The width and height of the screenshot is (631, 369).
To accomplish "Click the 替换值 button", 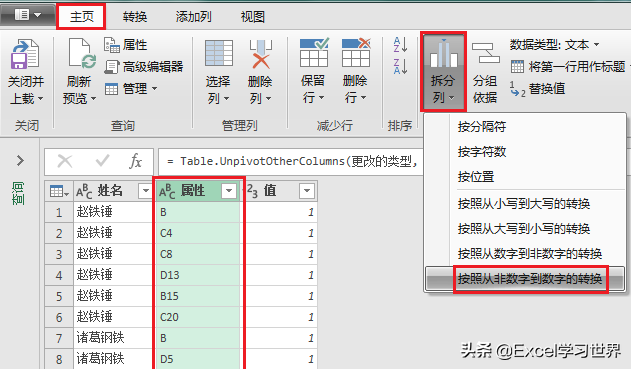I will 538,89.
